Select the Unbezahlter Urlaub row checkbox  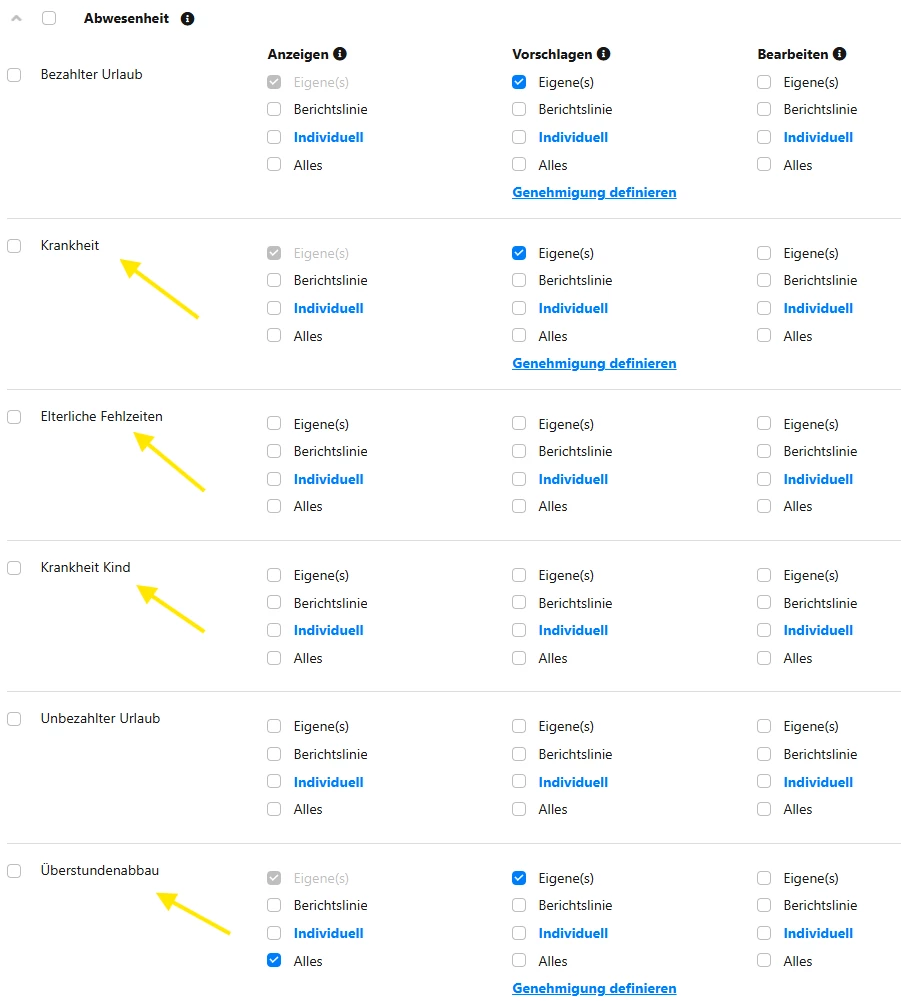pyautogui.click(x=14, y=719)
